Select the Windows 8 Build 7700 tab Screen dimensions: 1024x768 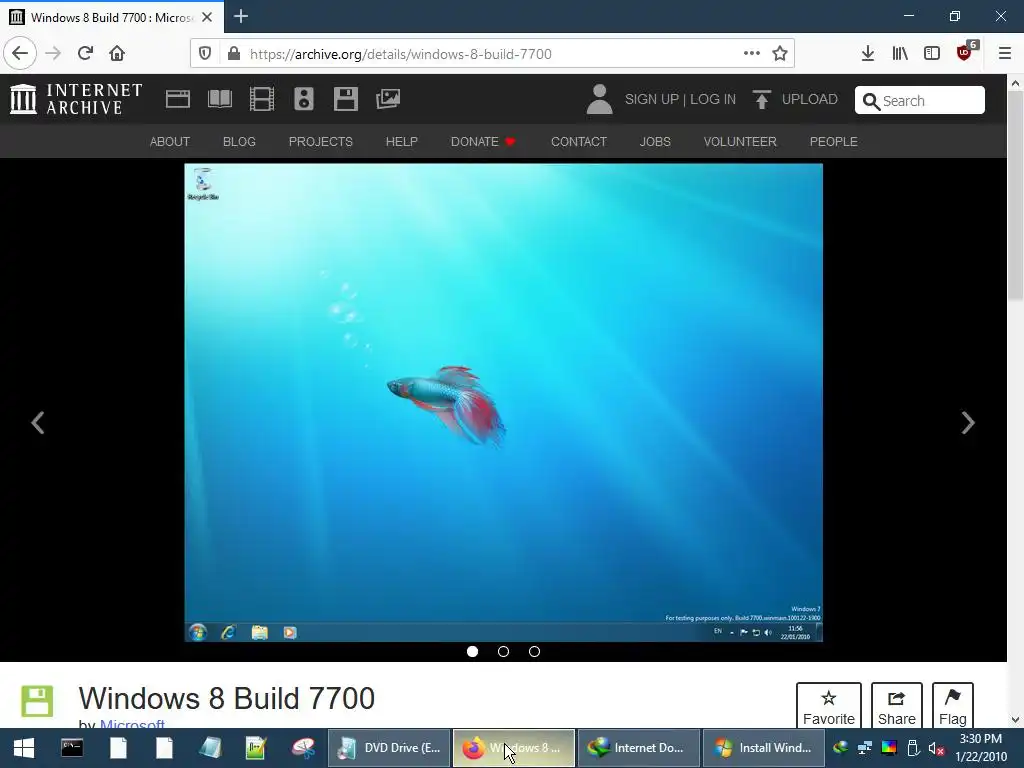(112, 17)
